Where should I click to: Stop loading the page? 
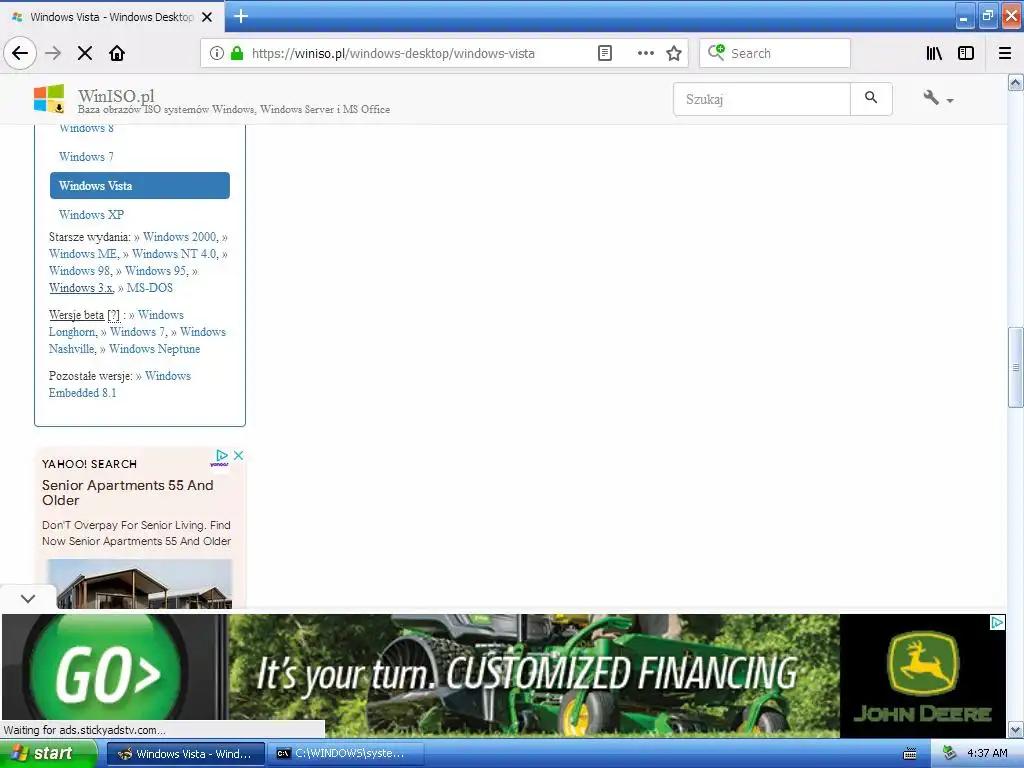(85, 53)
